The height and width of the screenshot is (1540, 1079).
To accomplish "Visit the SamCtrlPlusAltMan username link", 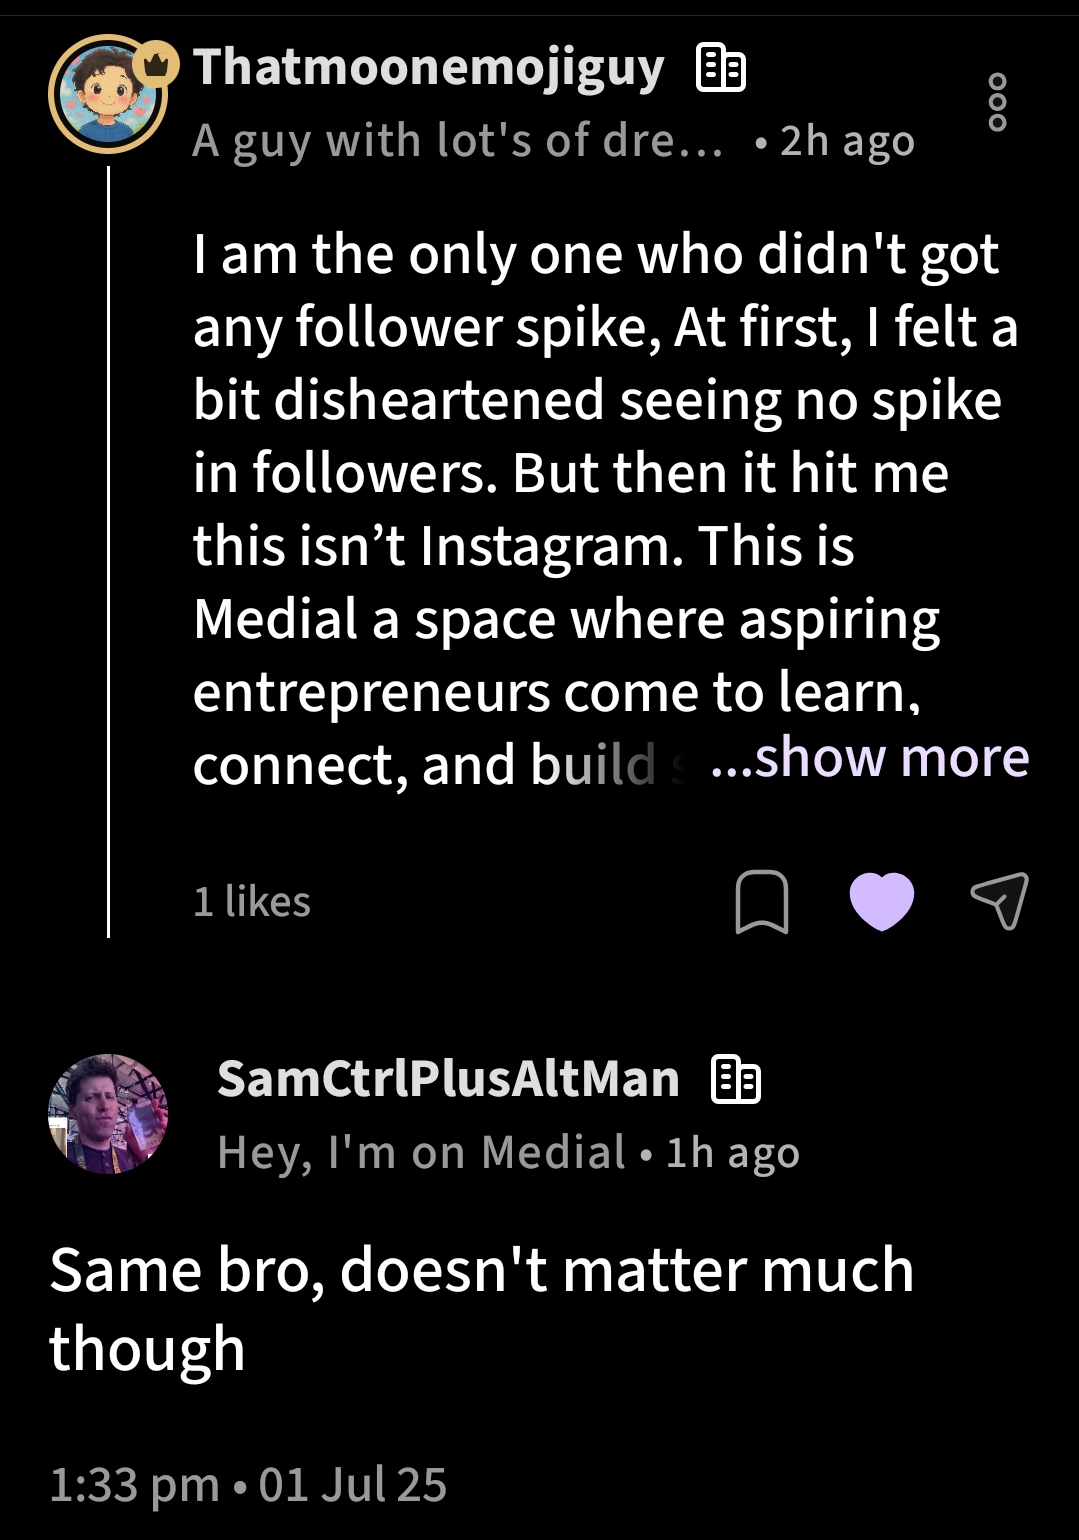I will 448,1080.
